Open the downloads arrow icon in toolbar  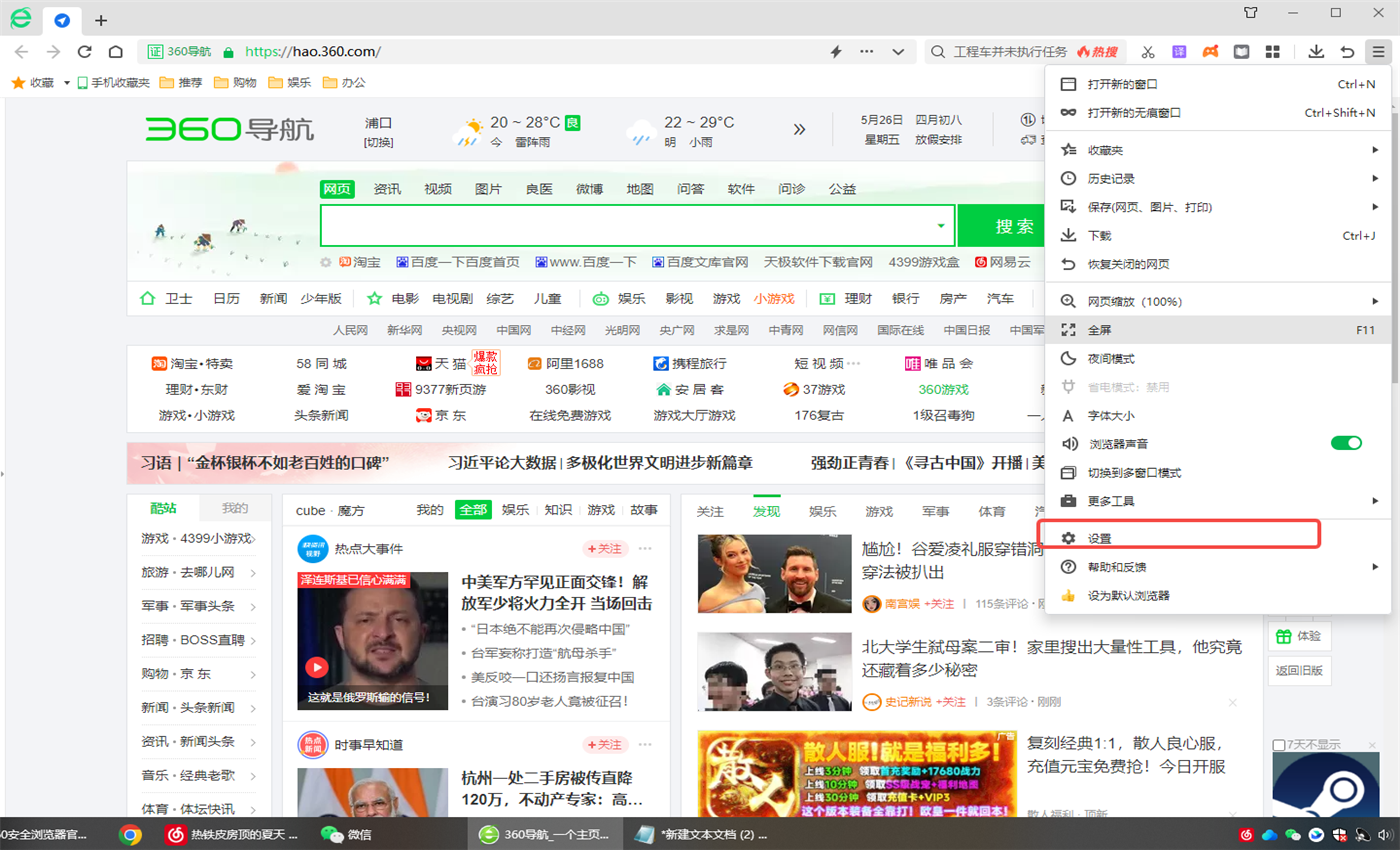(1316, 51)
